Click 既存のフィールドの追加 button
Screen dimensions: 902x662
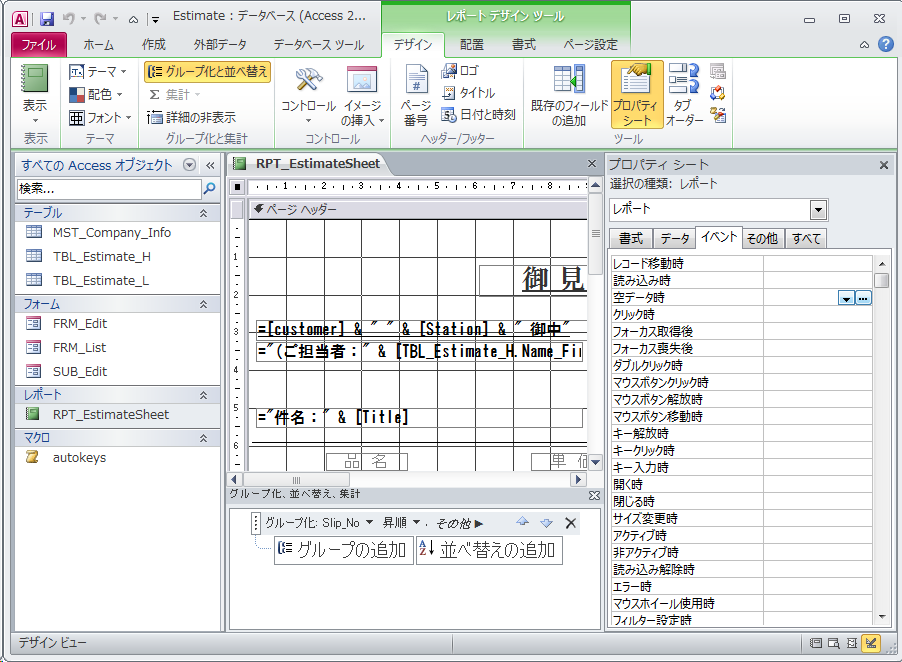(568, 95)
